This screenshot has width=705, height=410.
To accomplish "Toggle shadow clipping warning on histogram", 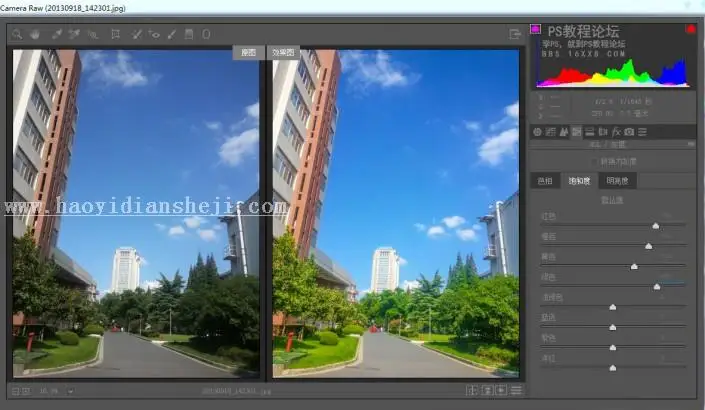I will coord(535,29).
